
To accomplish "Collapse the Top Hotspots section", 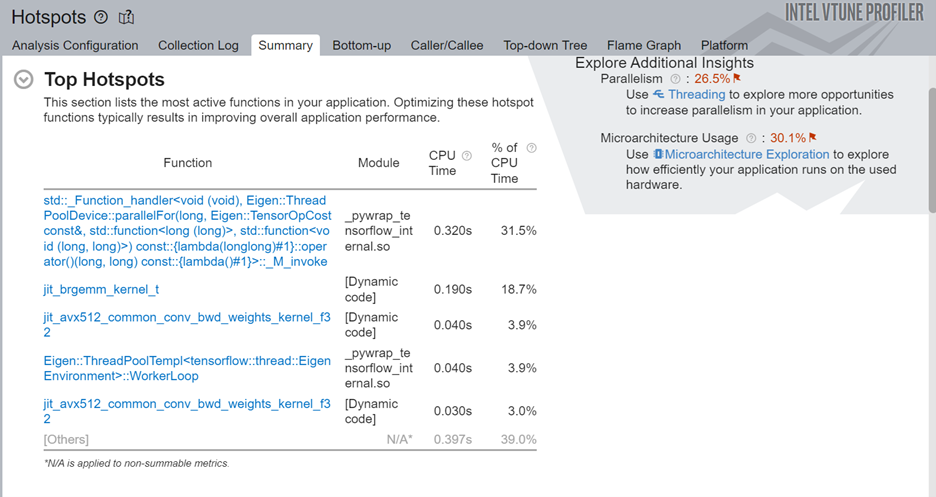I will tap(24, 80).
